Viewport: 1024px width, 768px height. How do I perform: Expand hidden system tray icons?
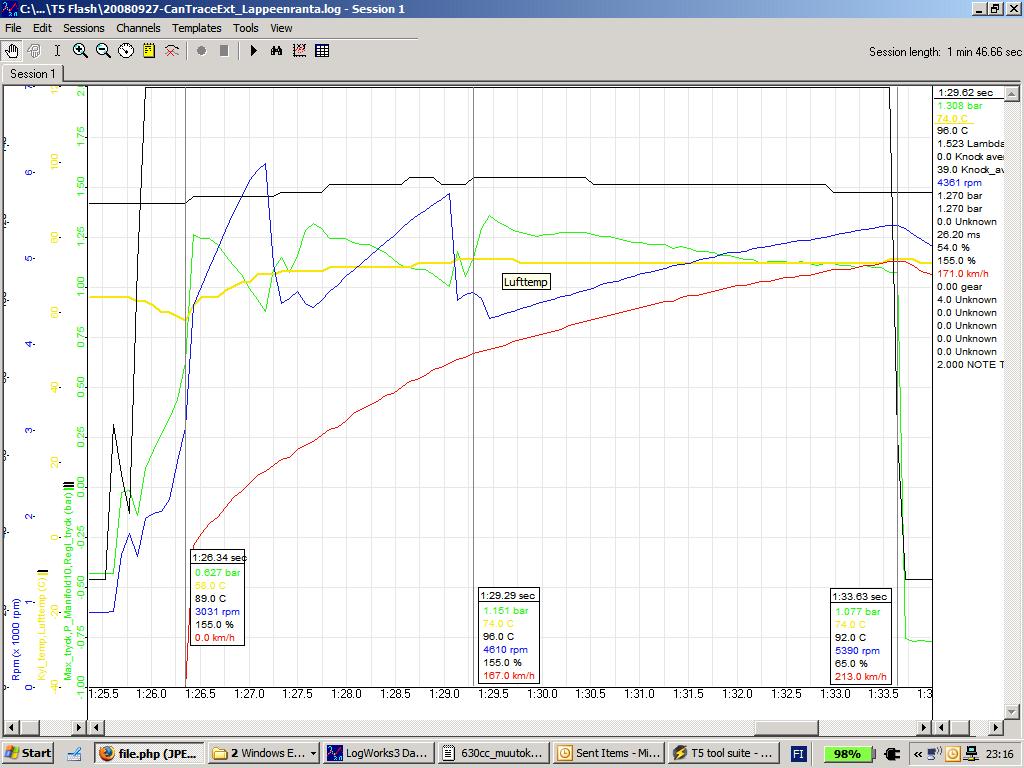[919, 754]
